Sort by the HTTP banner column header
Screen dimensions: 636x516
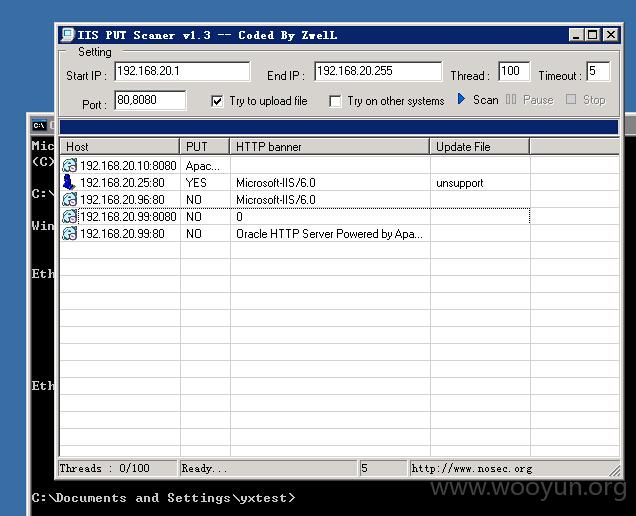[330, 146]
